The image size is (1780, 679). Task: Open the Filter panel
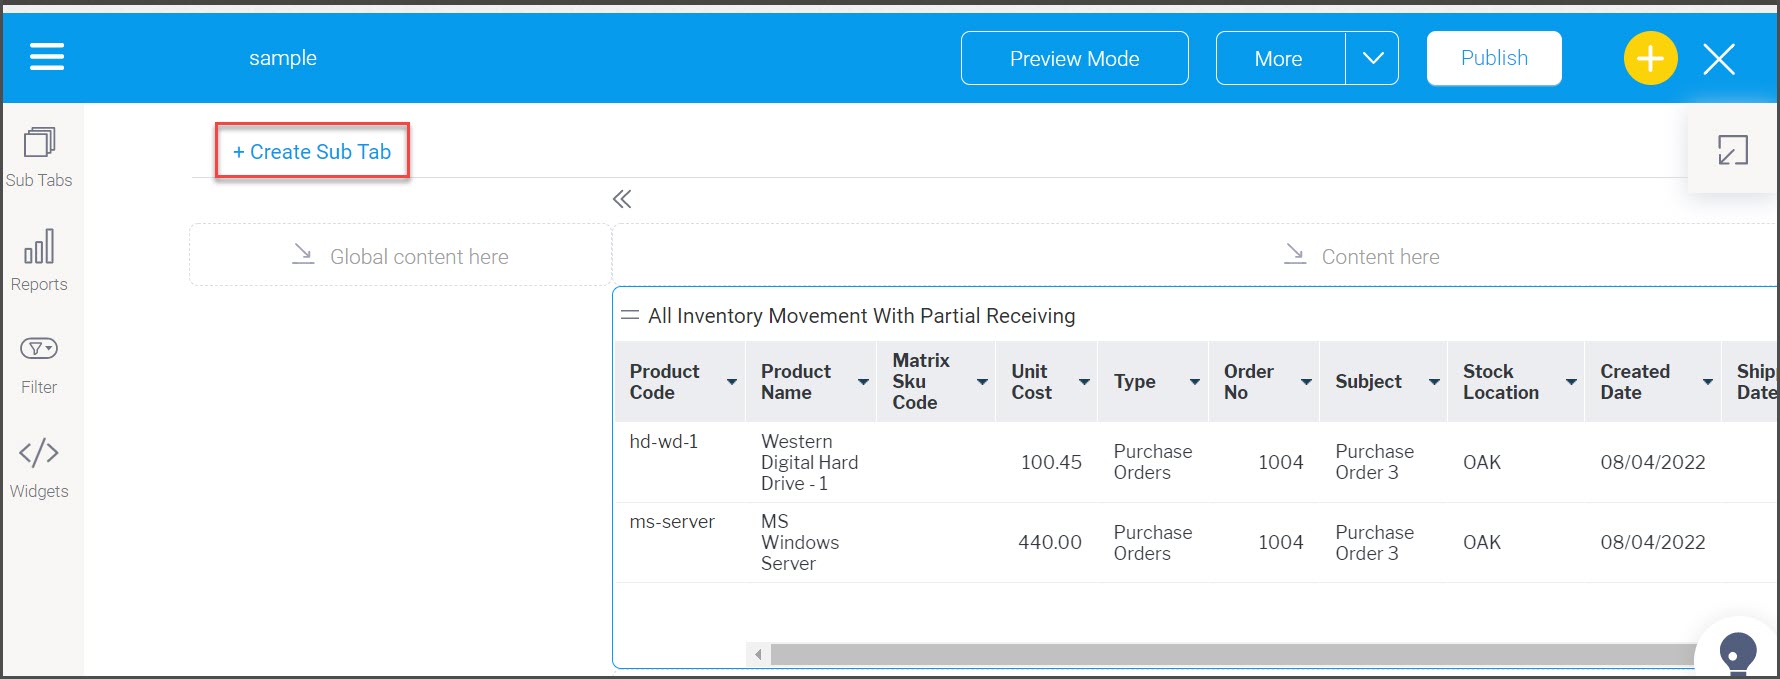click(39, 365)
